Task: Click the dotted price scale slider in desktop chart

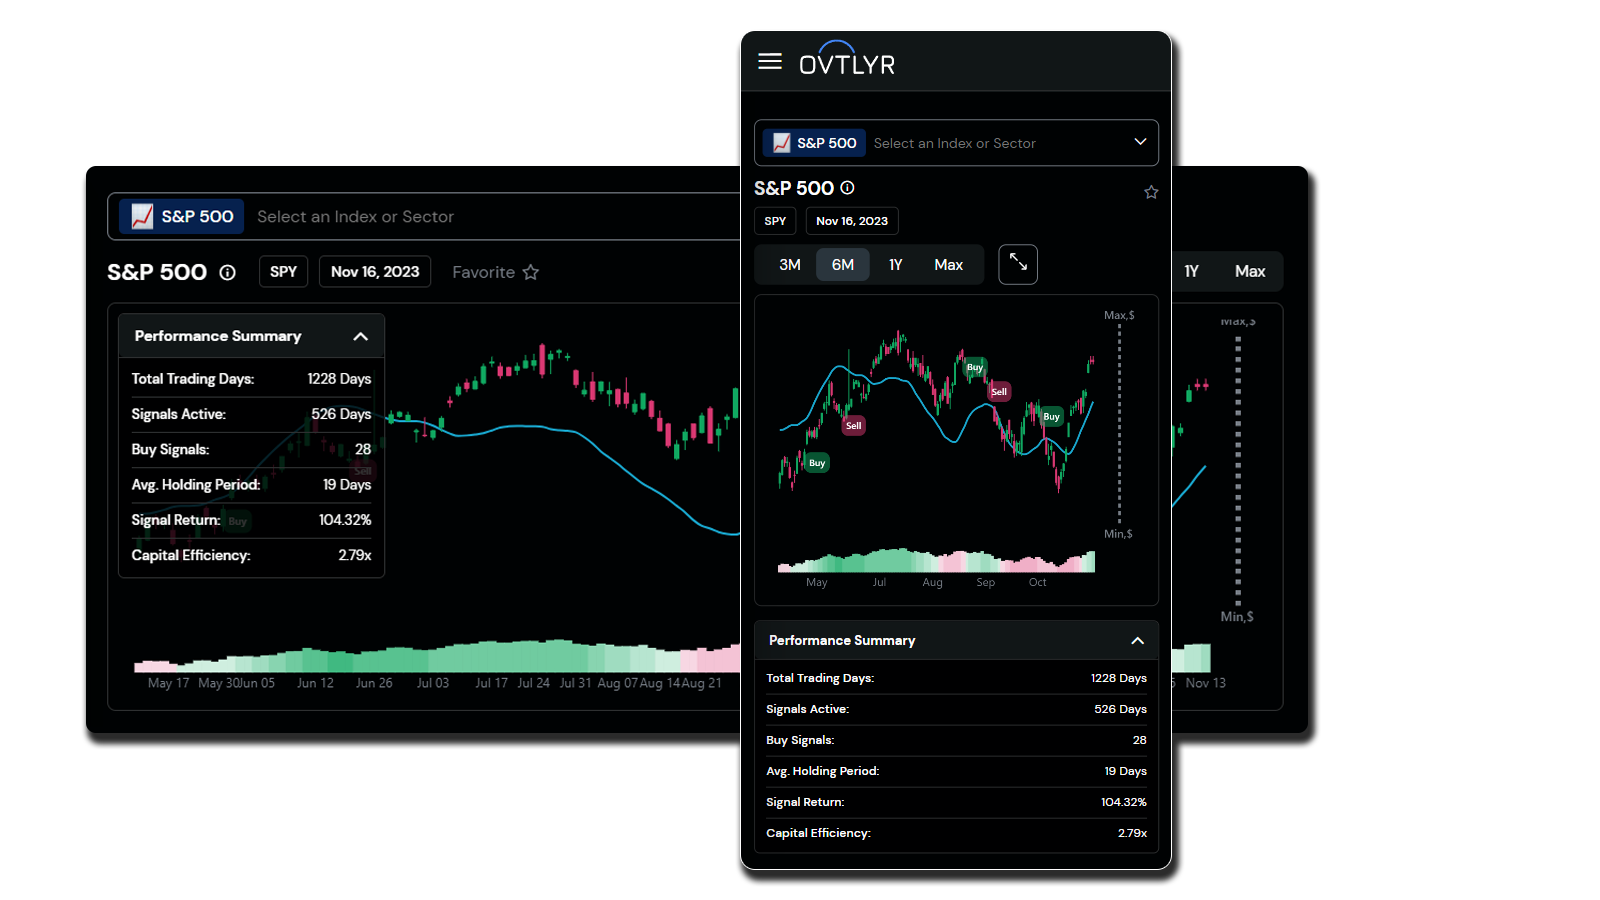Action: (1238, 470)
